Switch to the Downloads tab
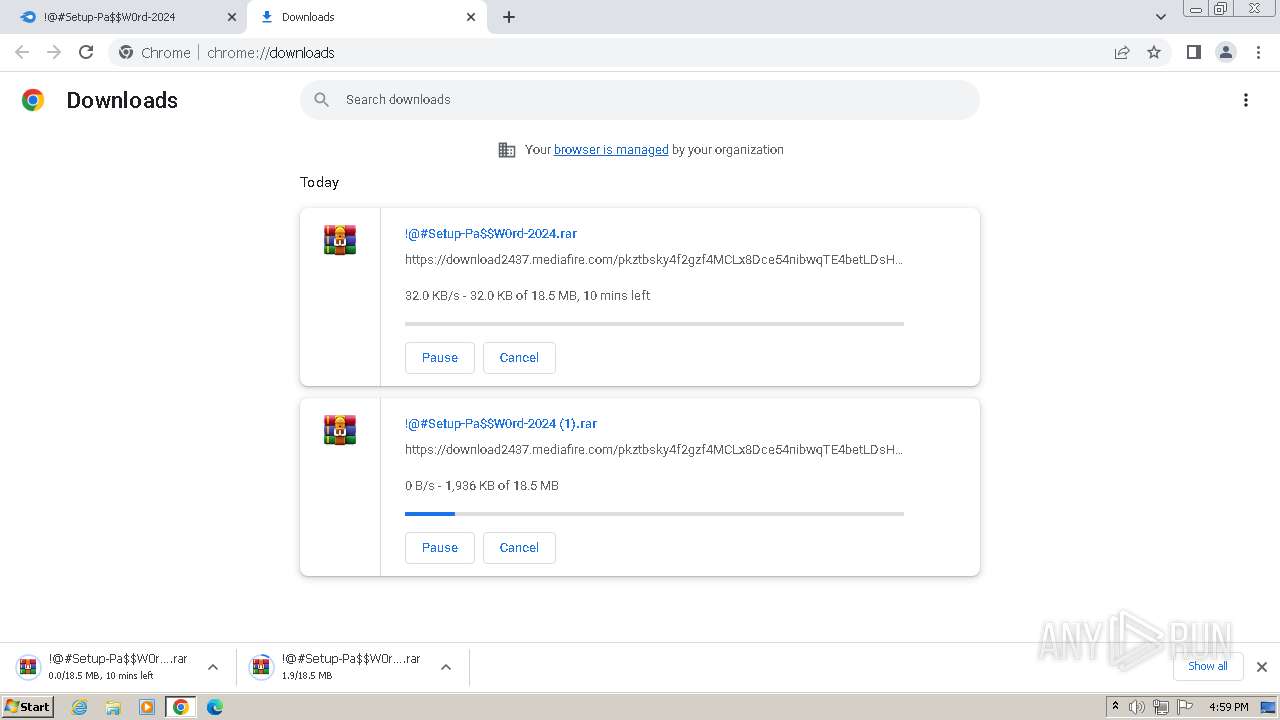The image size is (1280, 720). tap(367, 17)
